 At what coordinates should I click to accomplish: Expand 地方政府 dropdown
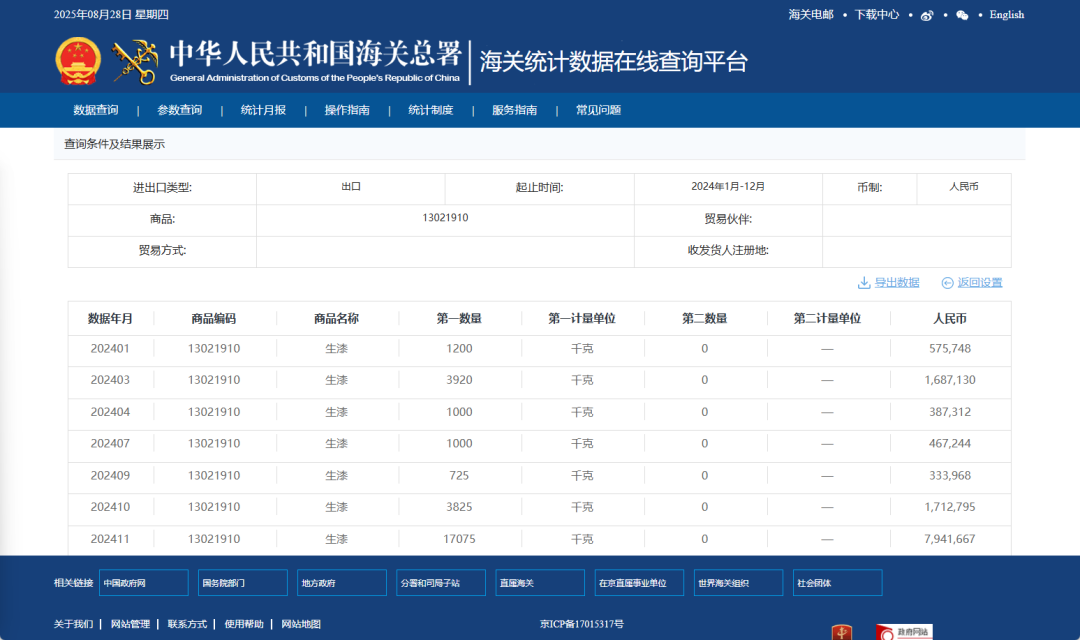click(342, 583)
